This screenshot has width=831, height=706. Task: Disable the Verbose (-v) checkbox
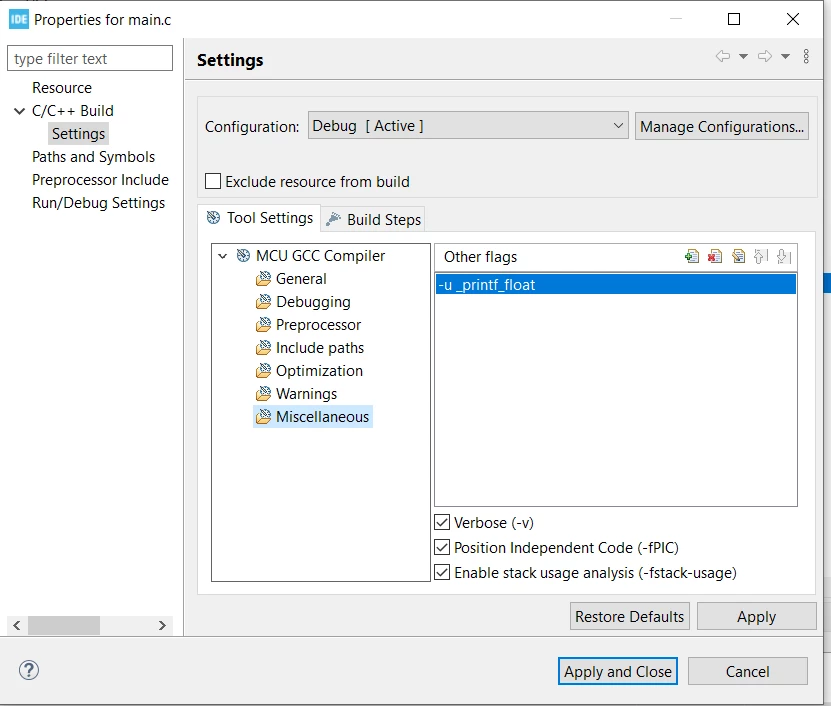(442, 522)
